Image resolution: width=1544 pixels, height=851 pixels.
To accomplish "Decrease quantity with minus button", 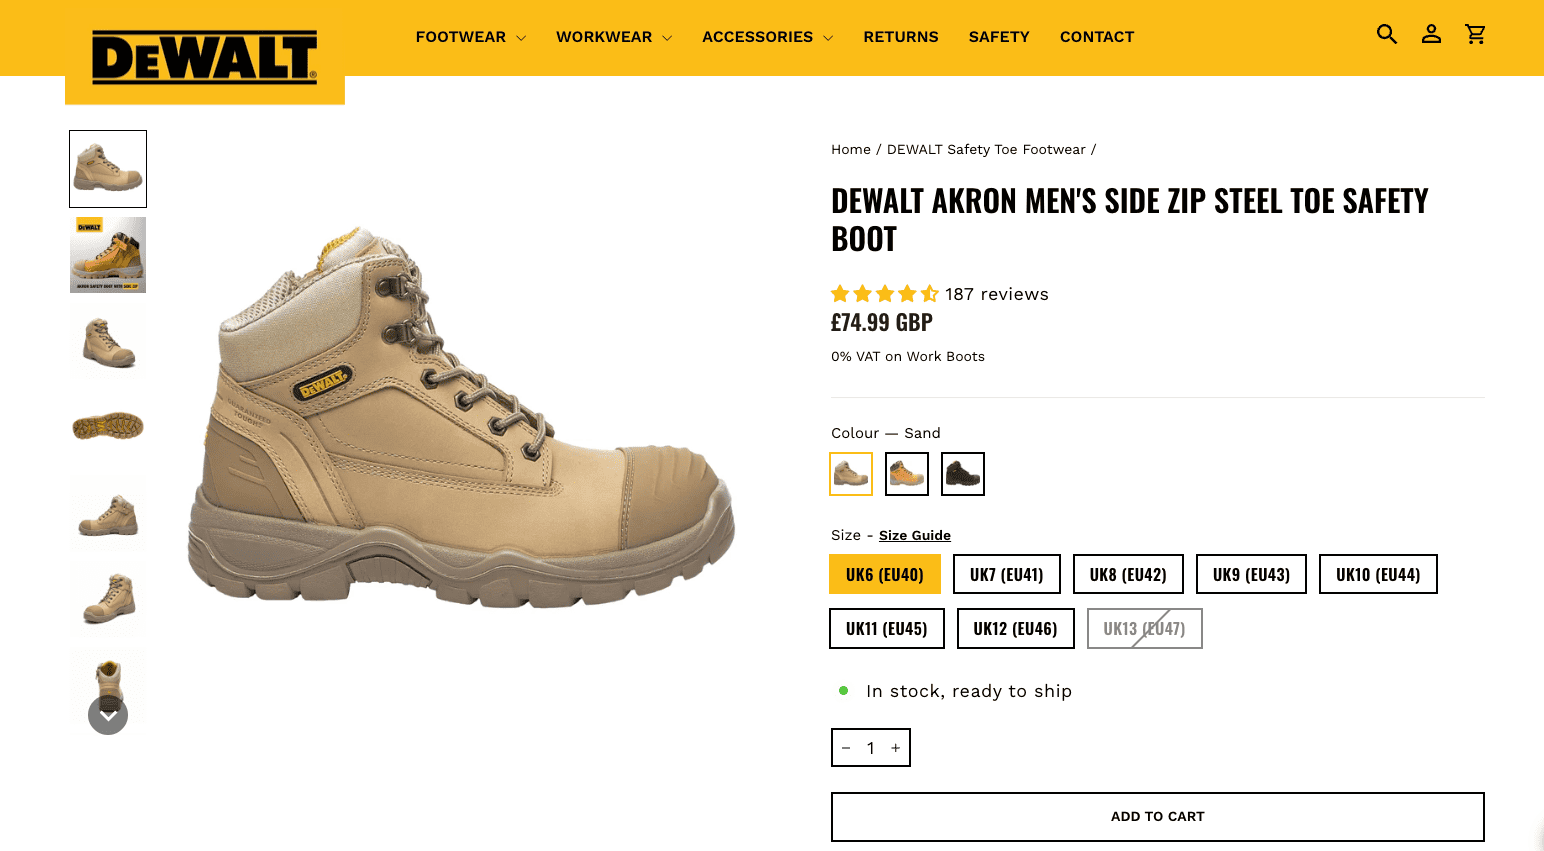I will point(846,748).
